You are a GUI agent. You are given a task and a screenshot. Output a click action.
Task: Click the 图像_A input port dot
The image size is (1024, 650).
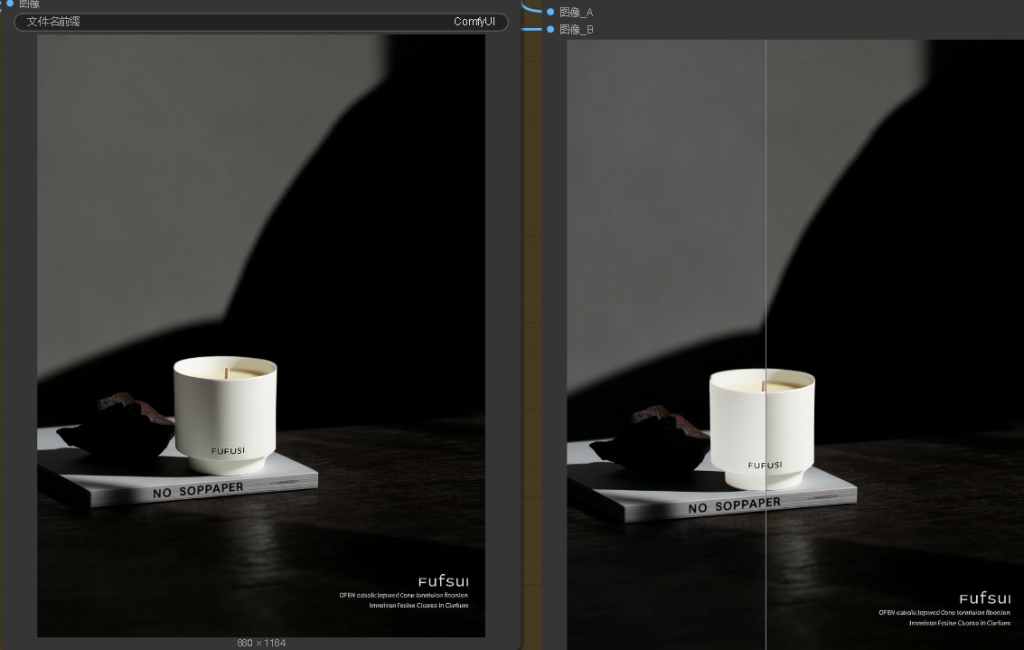pyautogui.click(x=550, y=12)
